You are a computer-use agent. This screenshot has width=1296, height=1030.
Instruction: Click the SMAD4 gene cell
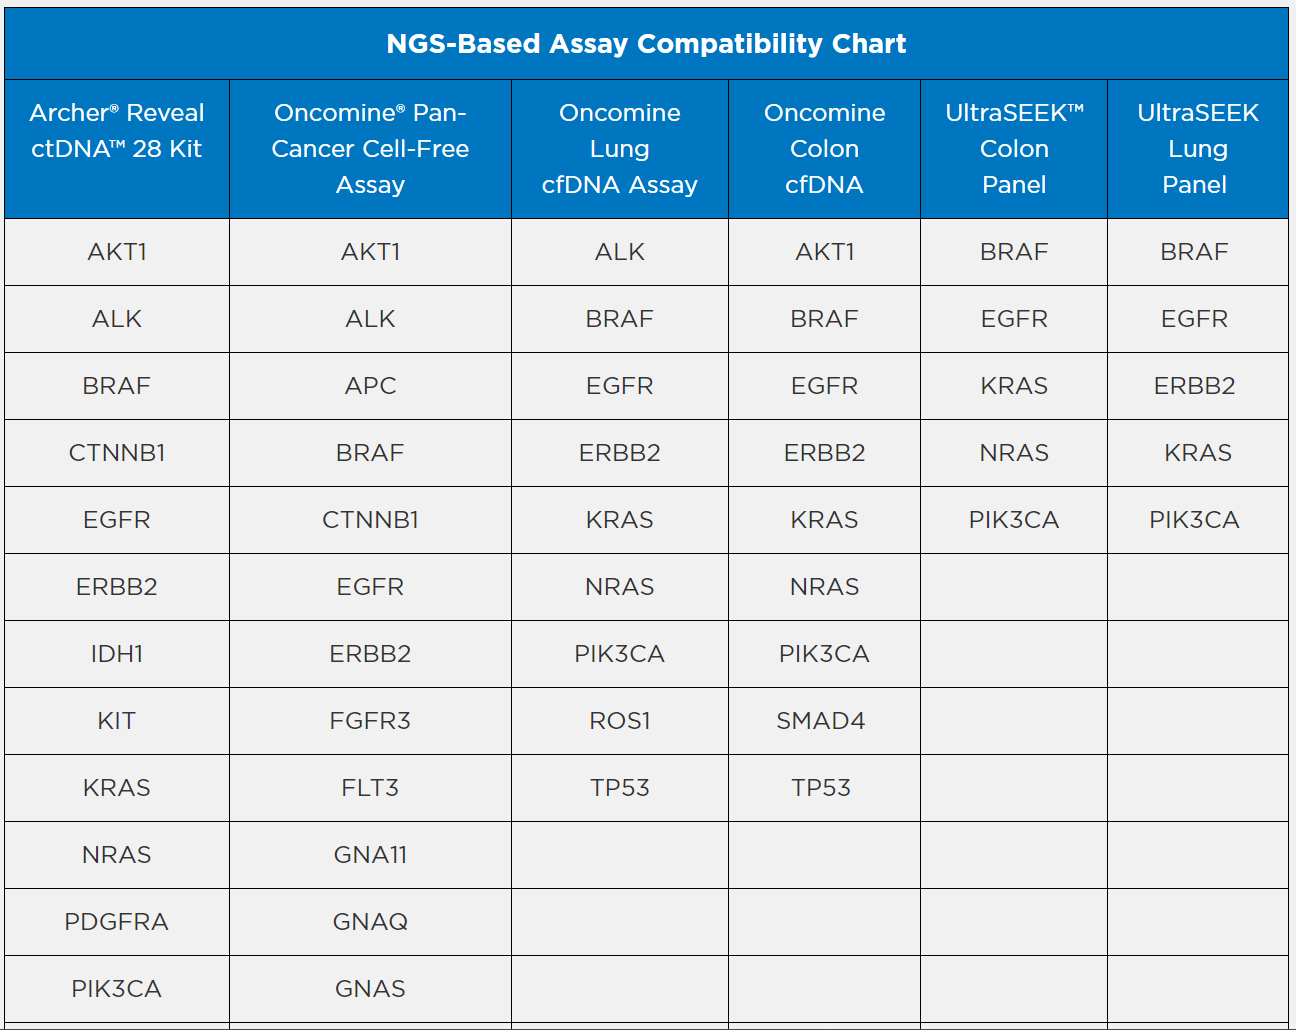click(821, 721)
